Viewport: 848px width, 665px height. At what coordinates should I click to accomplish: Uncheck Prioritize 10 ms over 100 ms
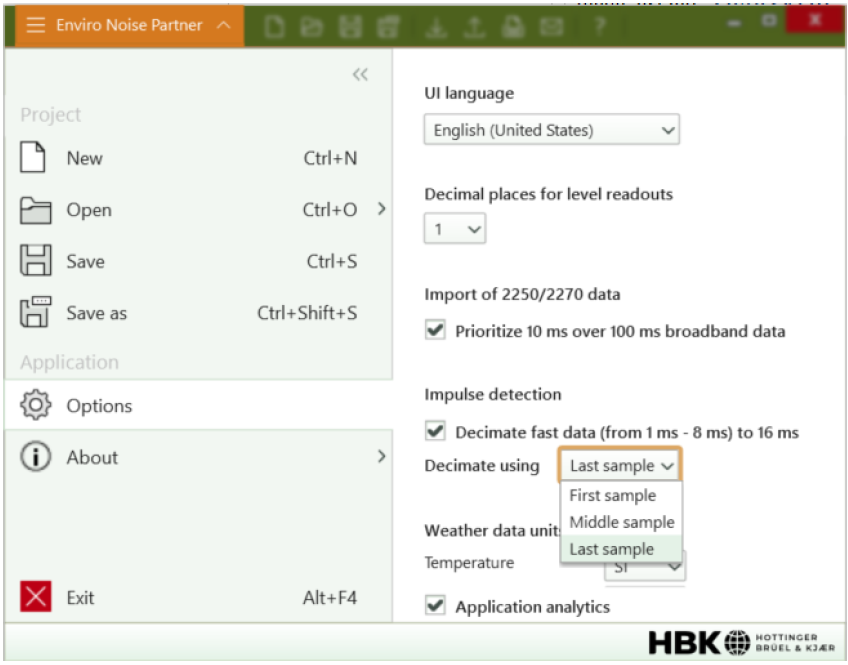pos(435,331)
